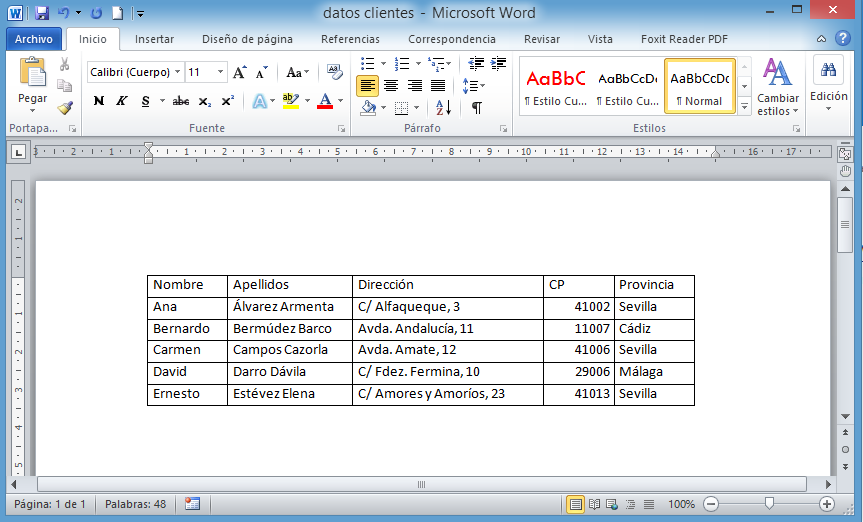
Task: Toggle bold (N) formatting
Action: point(99,101)
